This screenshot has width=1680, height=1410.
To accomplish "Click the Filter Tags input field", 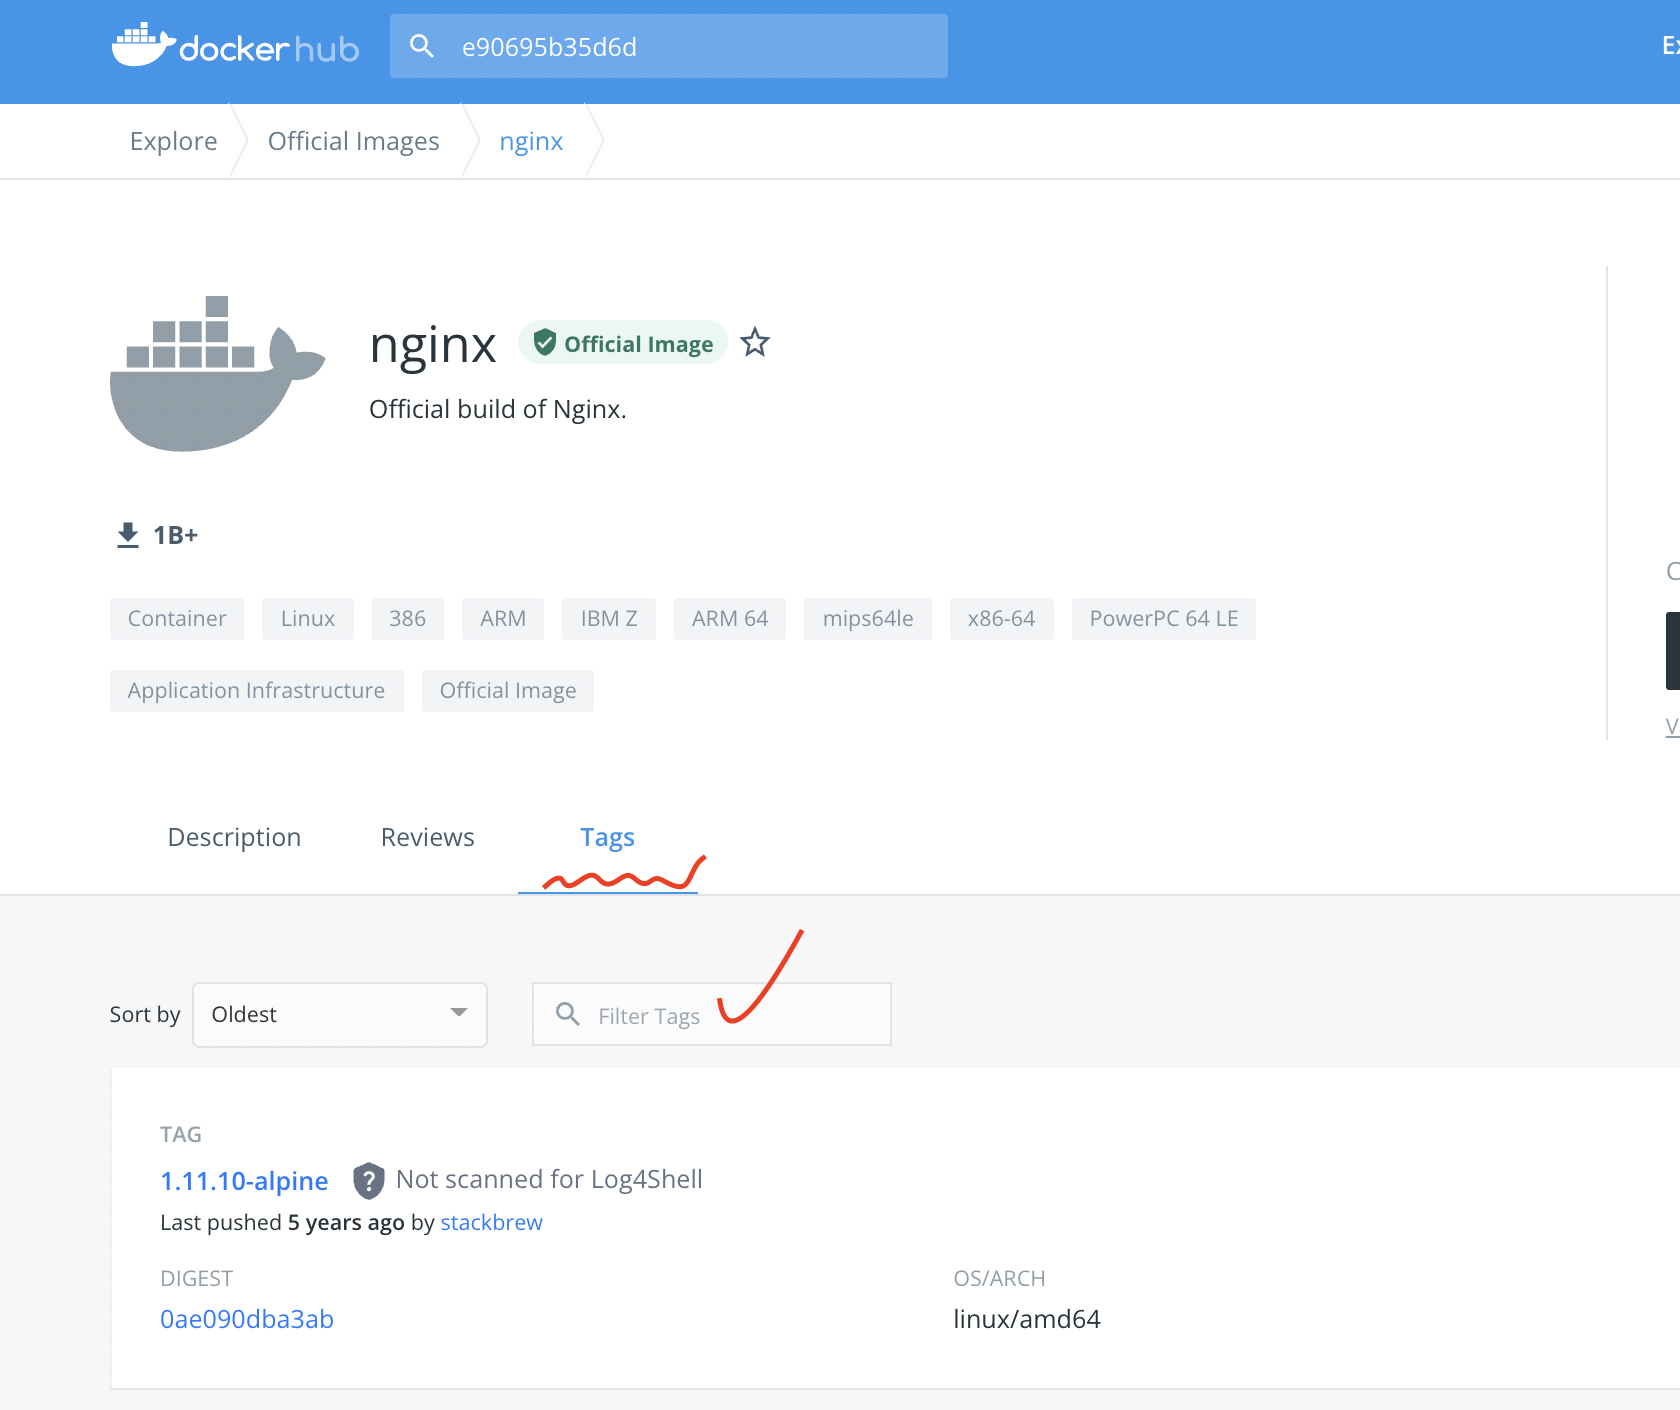I will tap(712, 1015).
